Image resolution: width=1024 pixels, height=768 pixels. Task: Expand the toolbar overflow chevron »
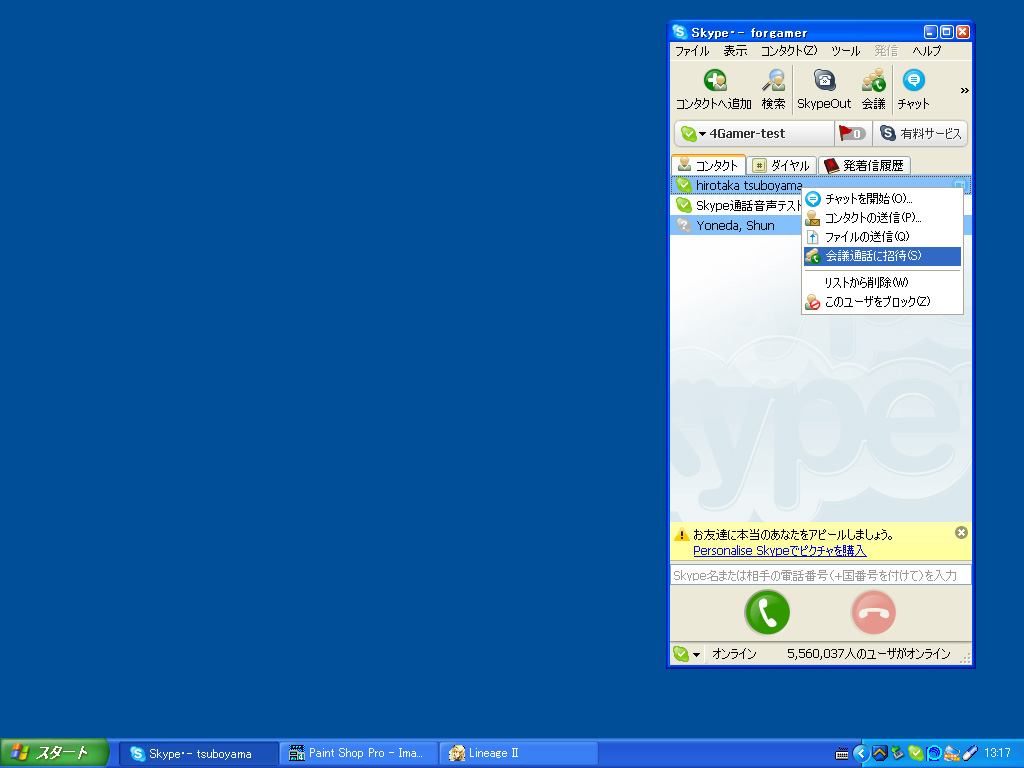(965, 90)
